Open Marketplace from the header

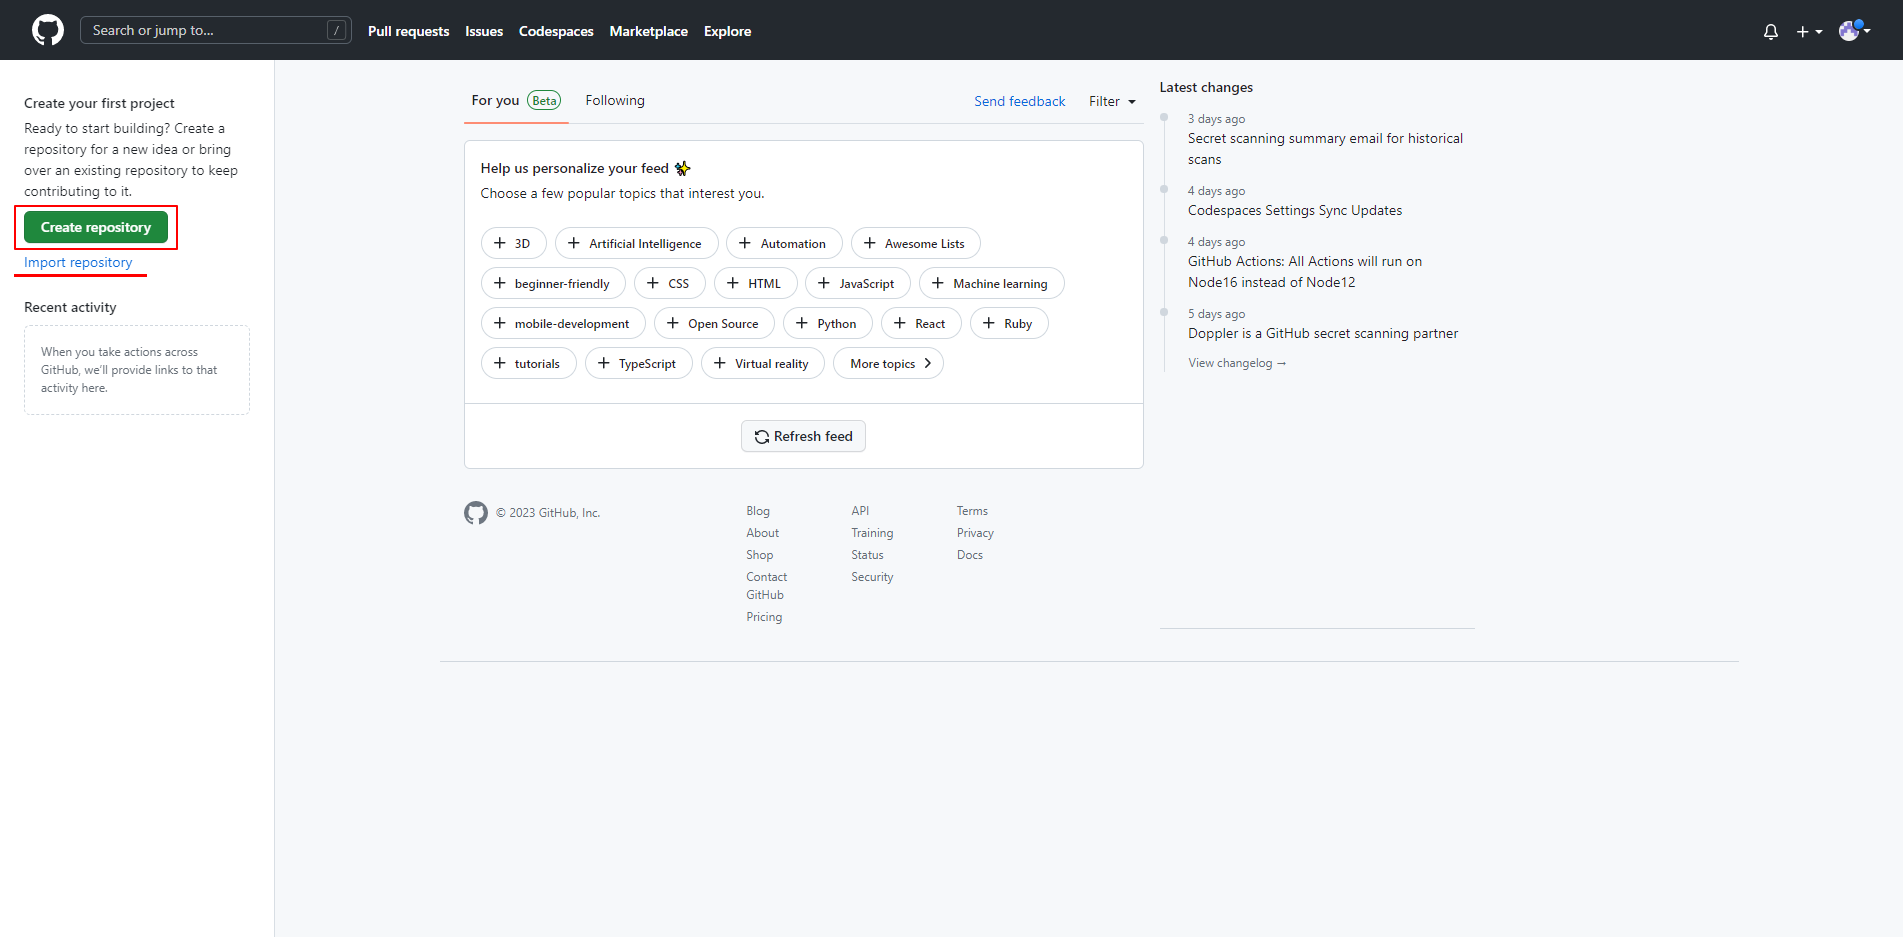click(x=649, y=31)
